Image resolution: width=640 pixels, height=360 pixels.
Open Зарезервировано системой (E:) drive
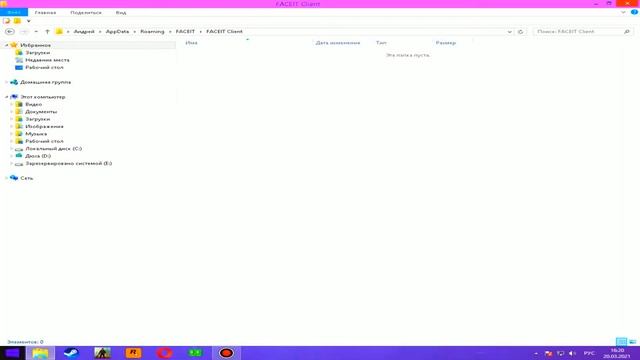[x=69, y=163]
